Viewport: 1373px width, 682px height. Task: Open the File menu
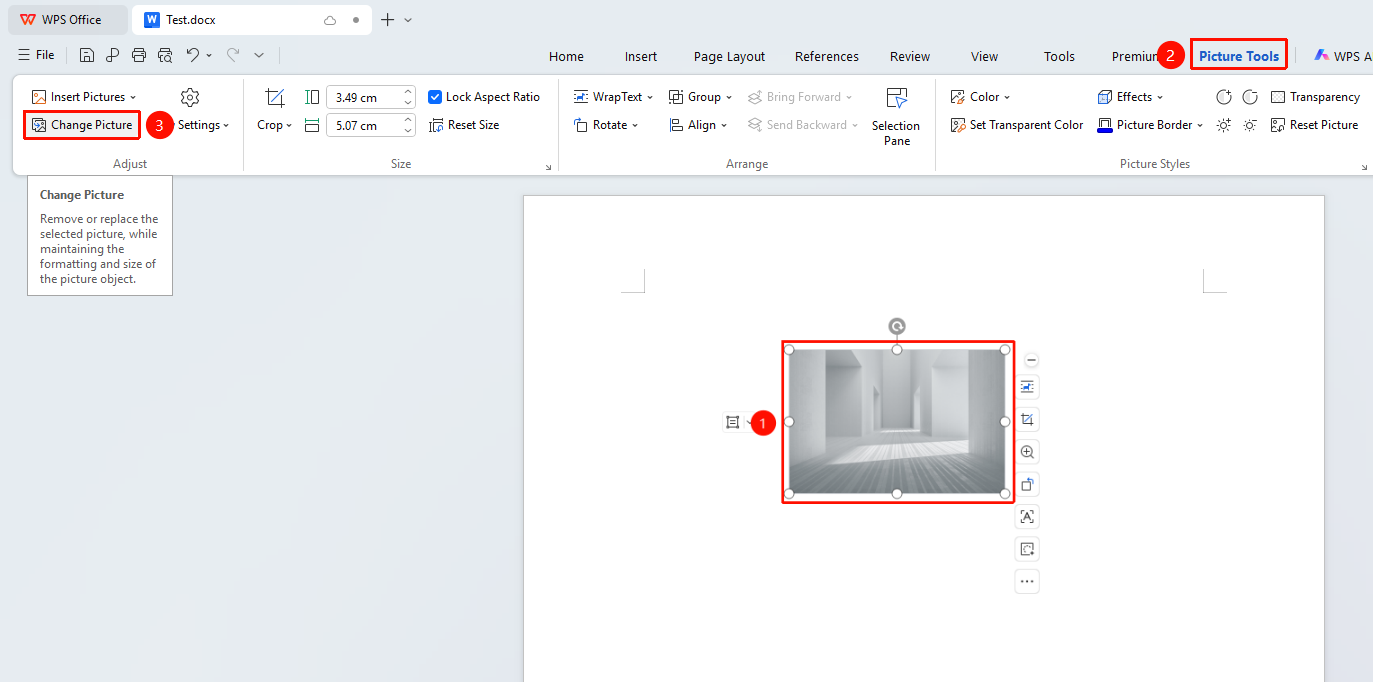[37, 55]
